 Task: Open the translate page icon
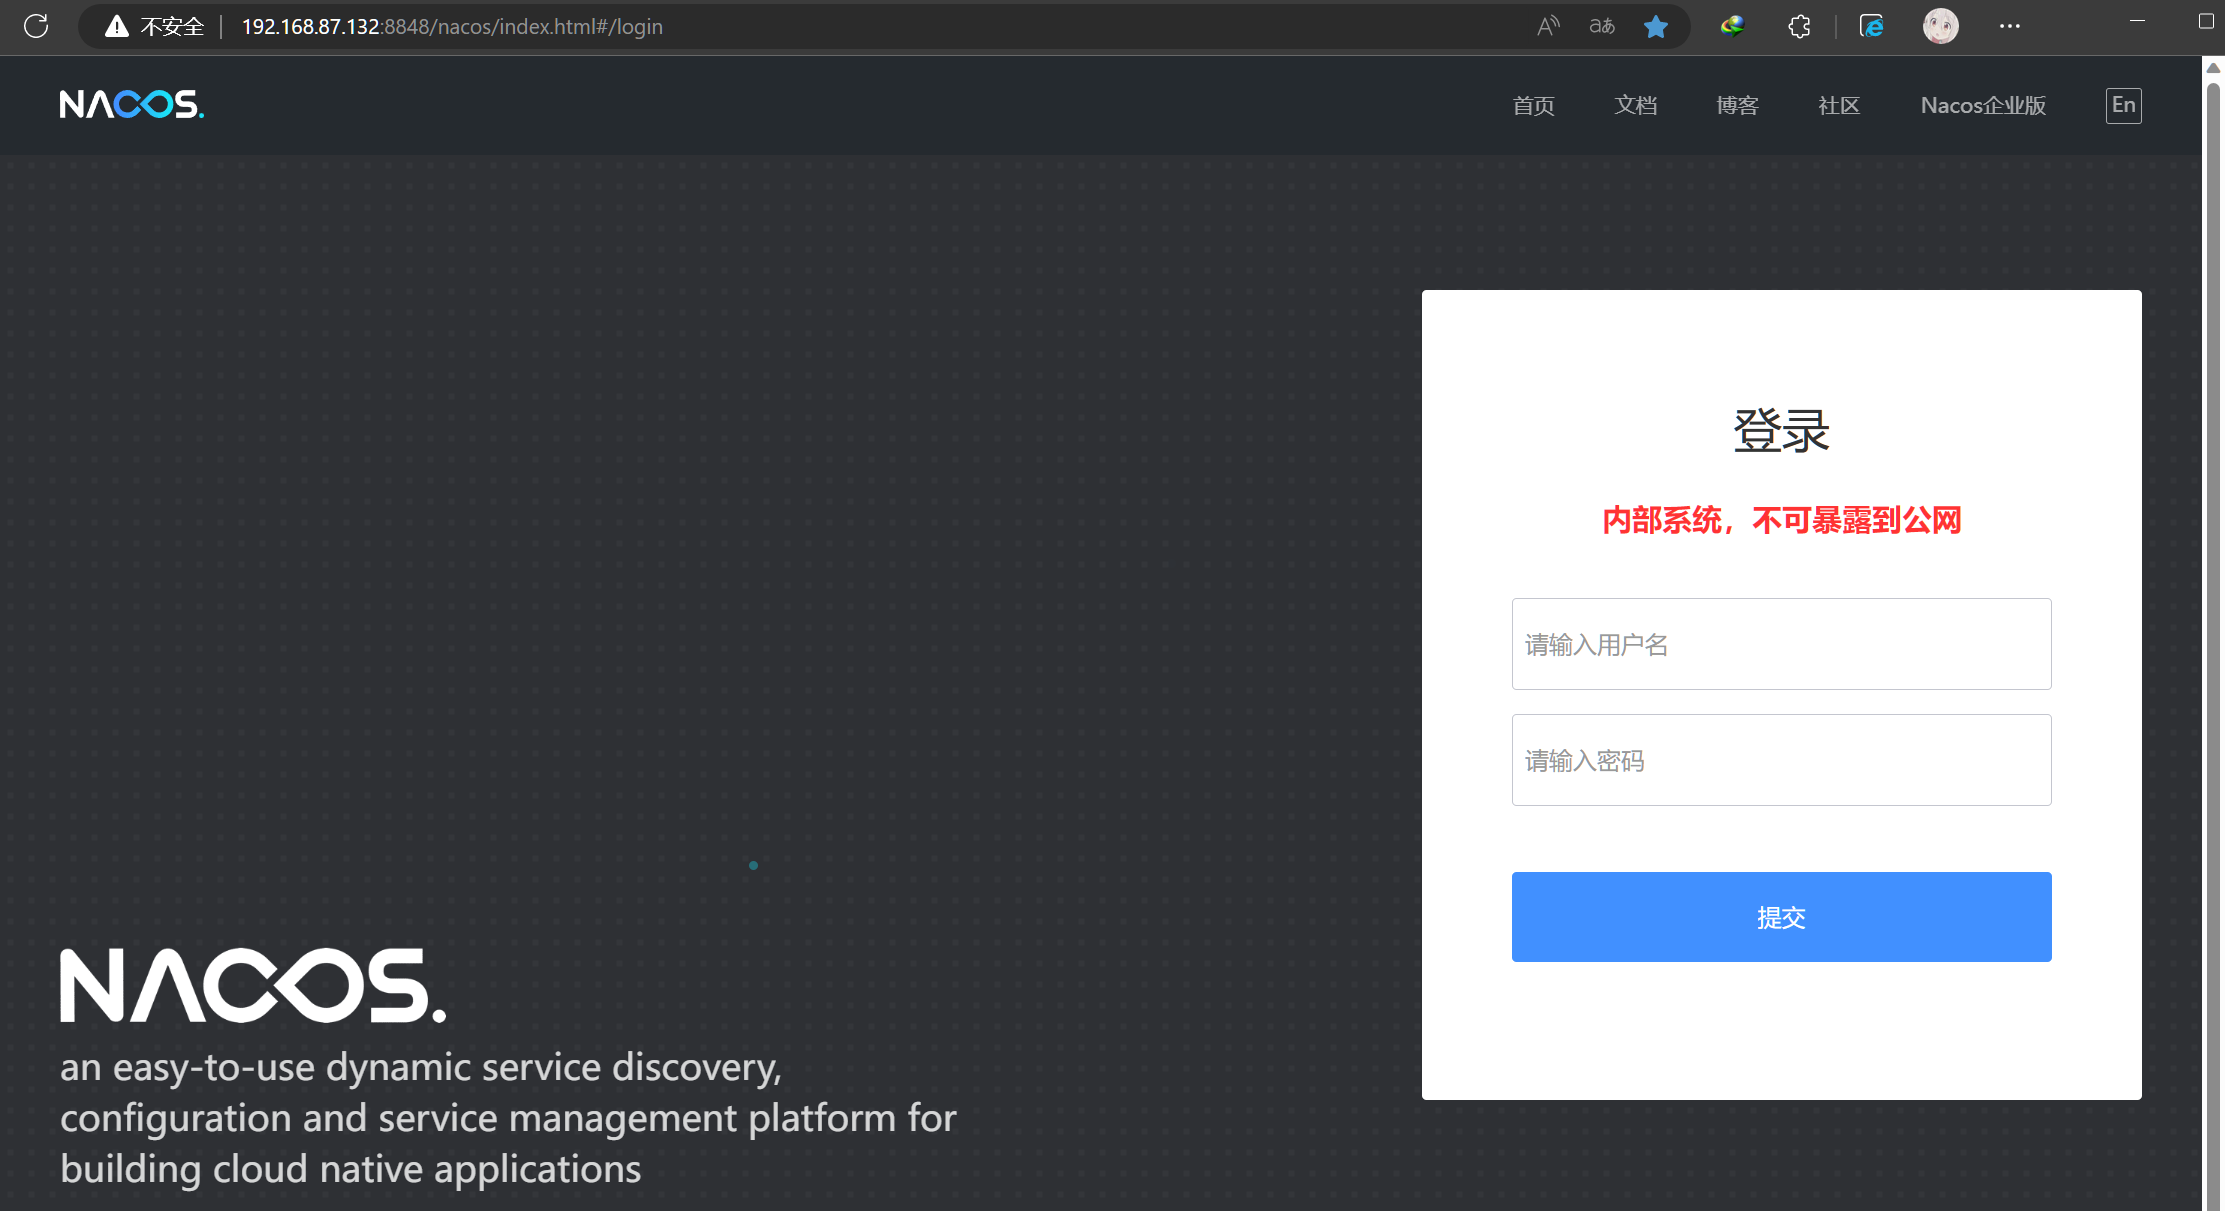click(x=1602, y=26)
